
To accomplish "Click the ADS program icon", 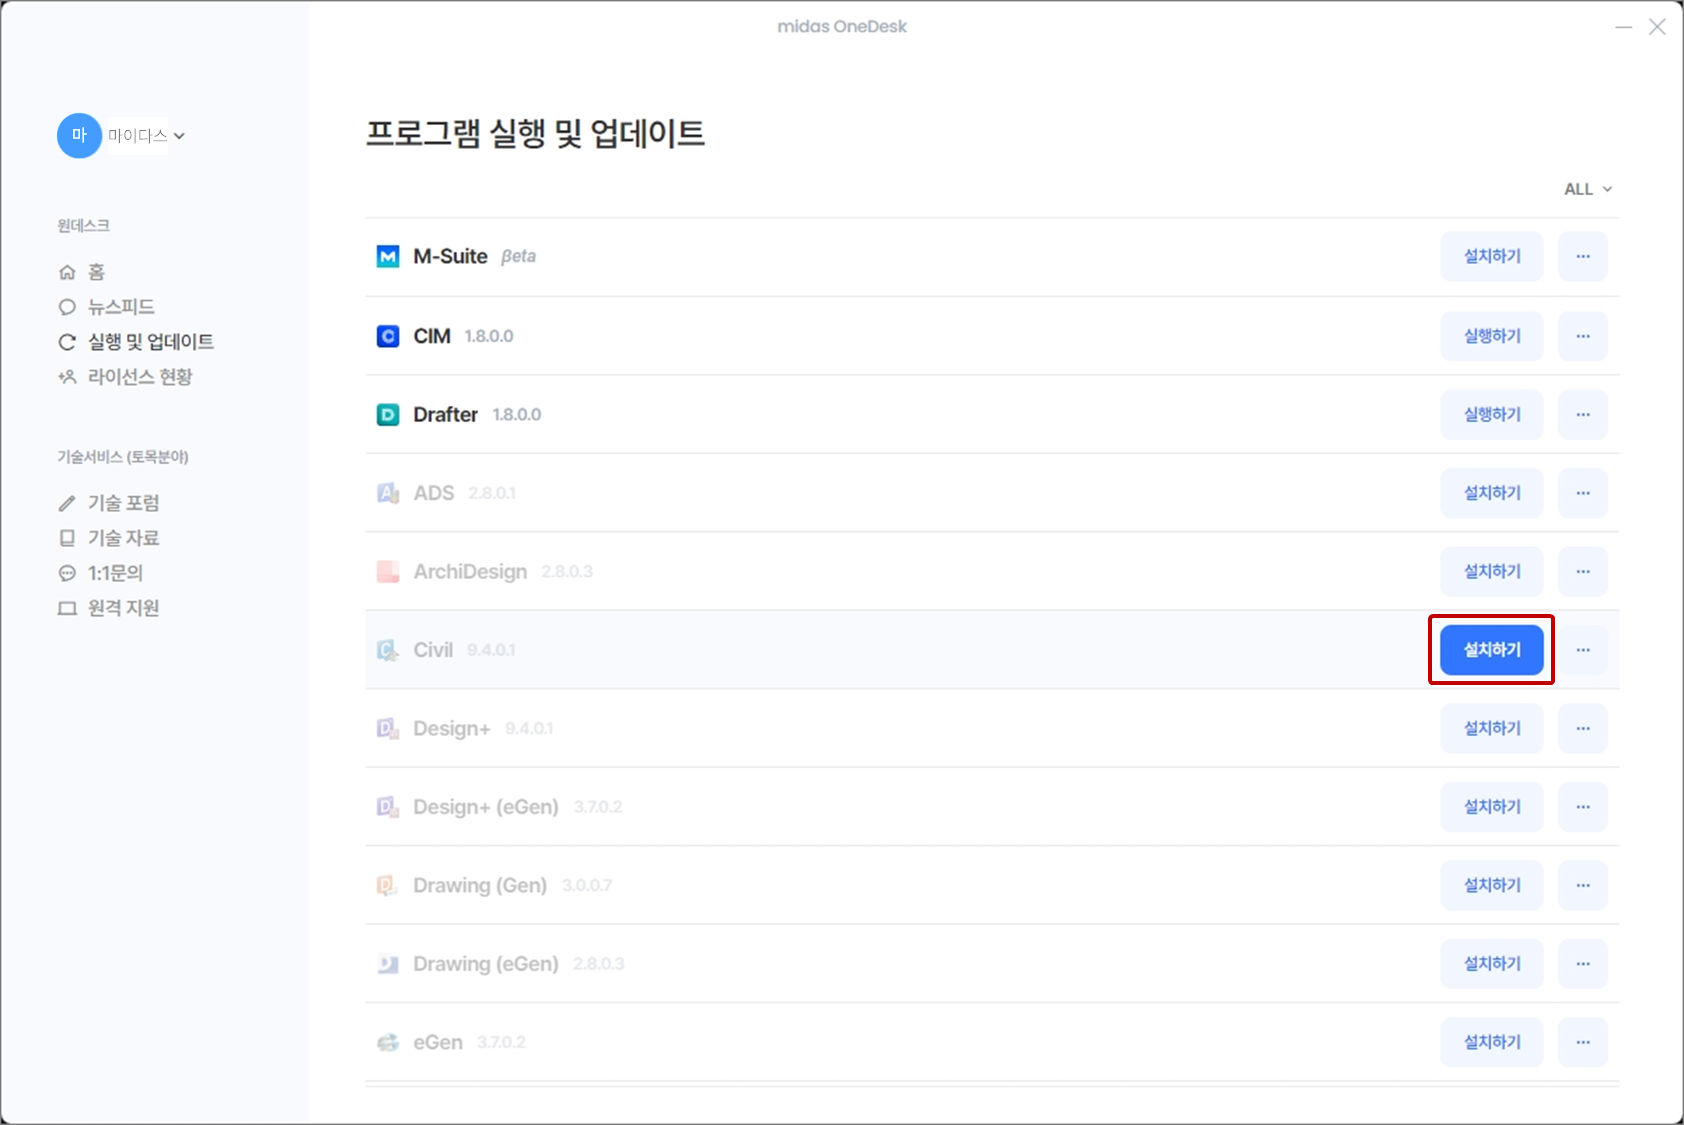I will pyautogui.click(x=388, y=493).
